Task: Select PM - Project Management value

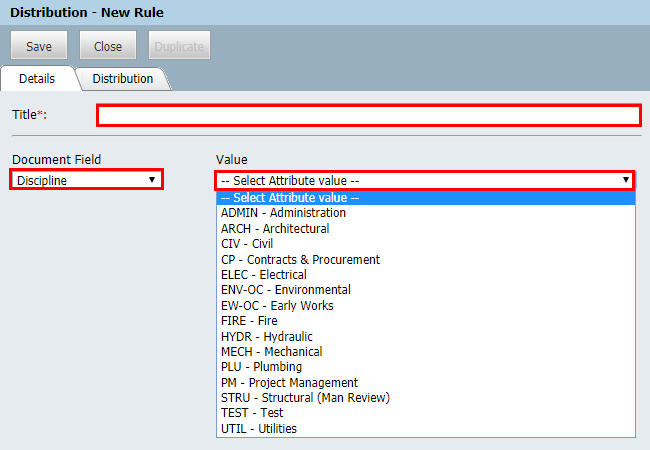Action: click(289, 383)
